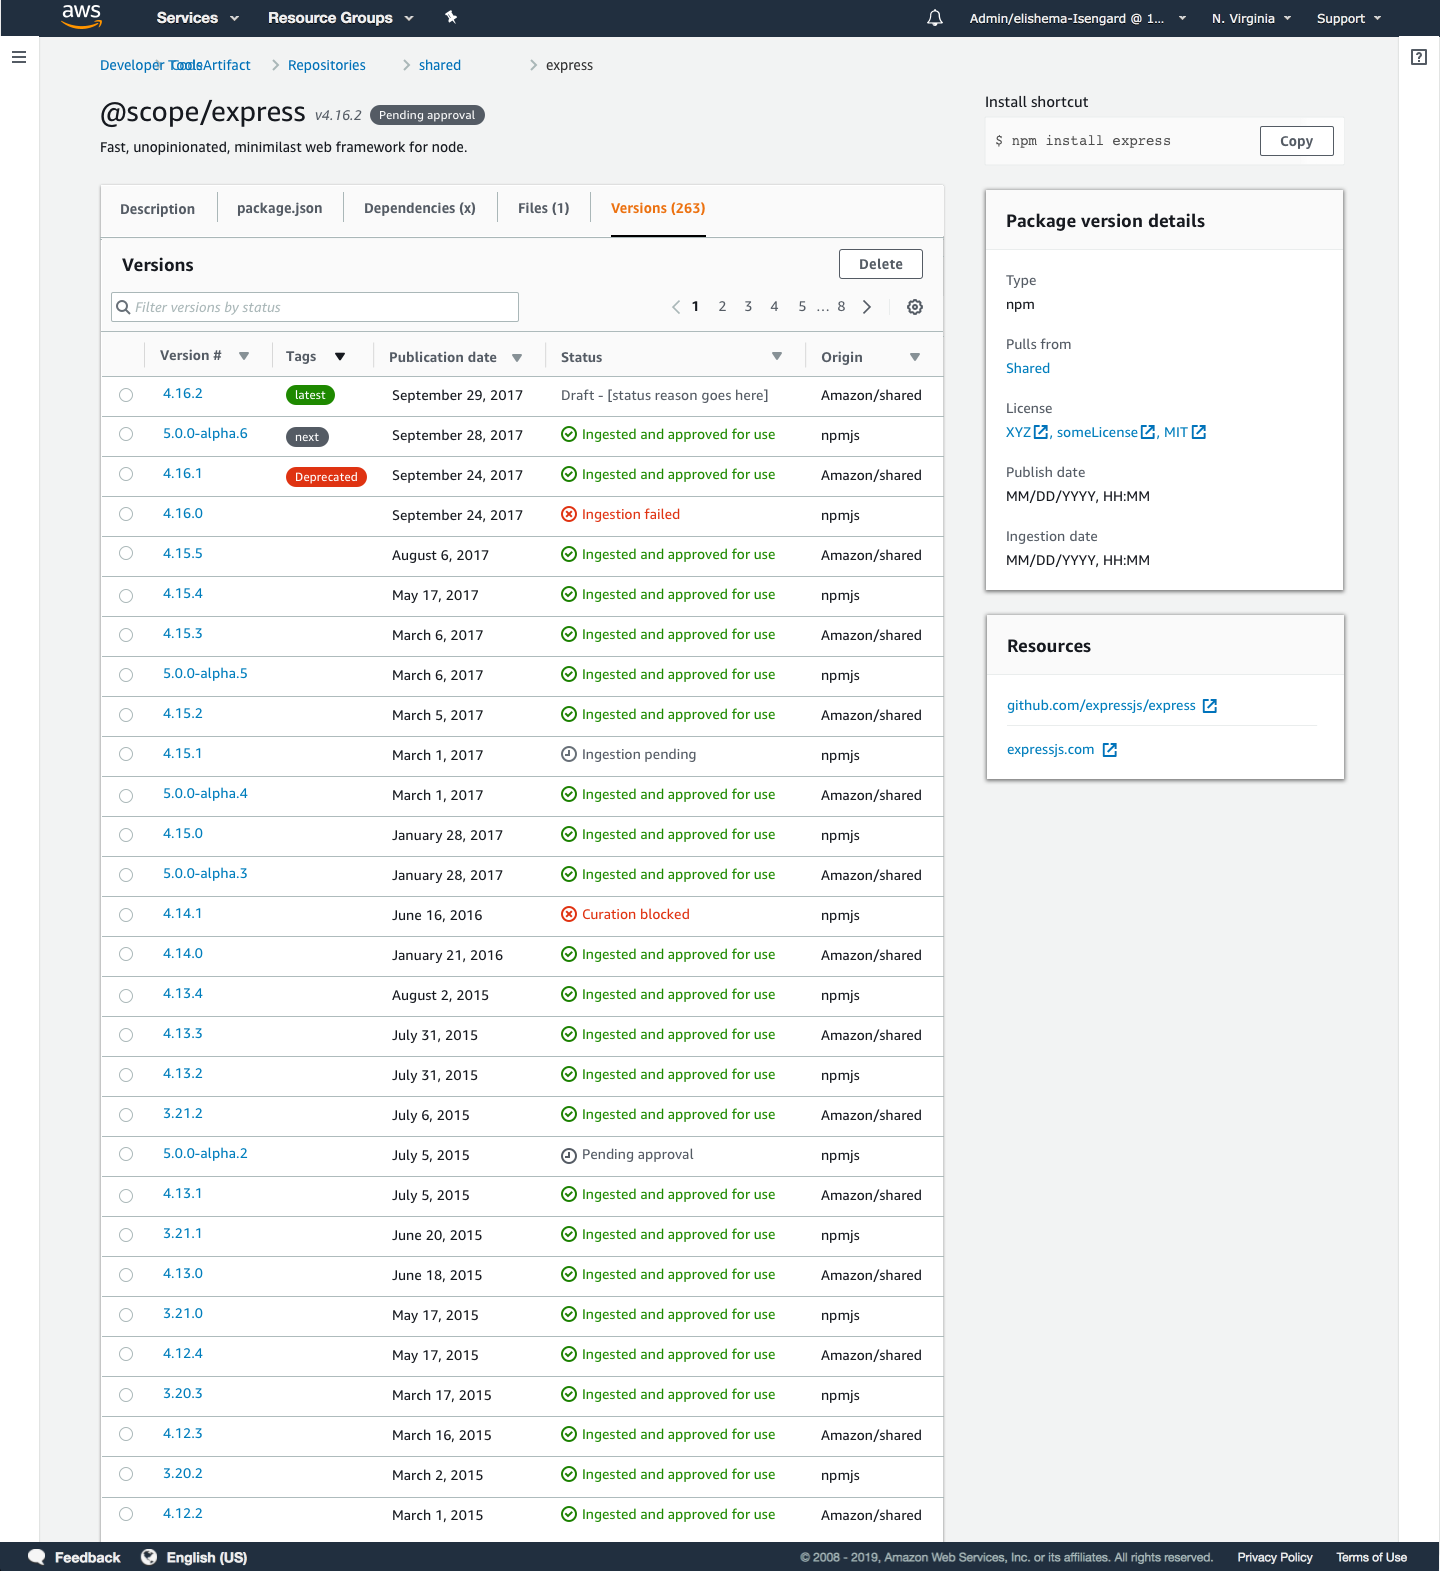Image resolution: width=1440 pixels, height=1571 pixels.
Task: Select radio button for version 4.16.1
Action: pyautogui.click(x=126, y=474)
